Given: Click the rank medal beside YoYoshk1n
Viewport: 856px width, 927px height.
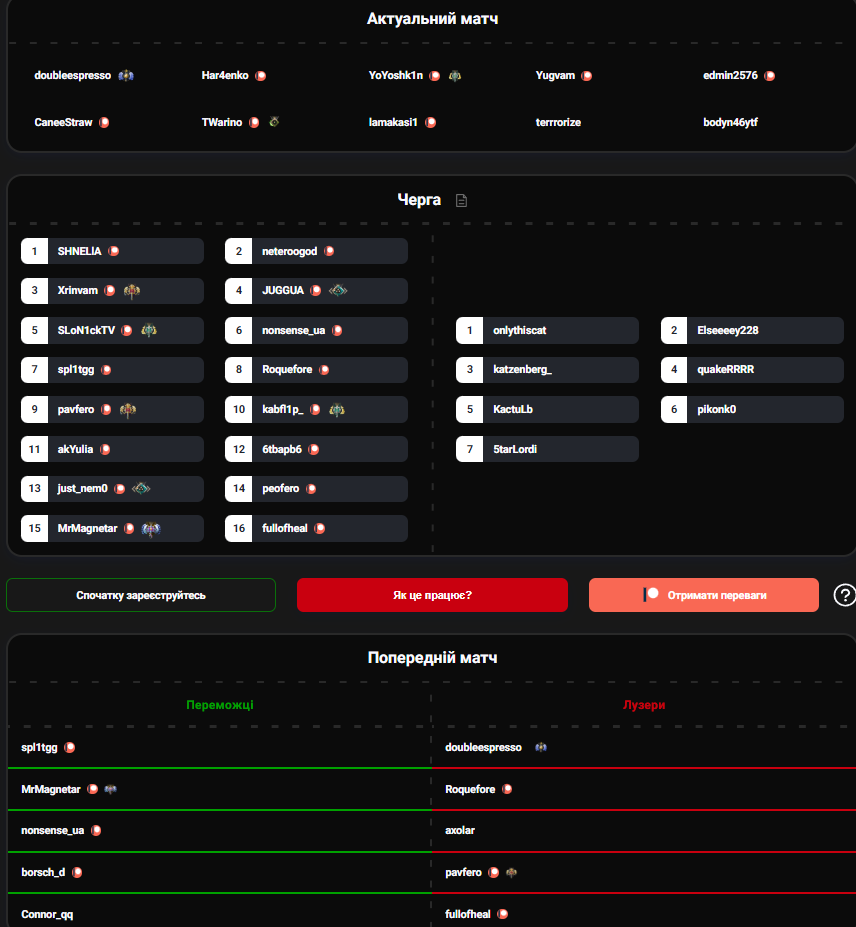Looking at the screenshot, I should point(455,76).
